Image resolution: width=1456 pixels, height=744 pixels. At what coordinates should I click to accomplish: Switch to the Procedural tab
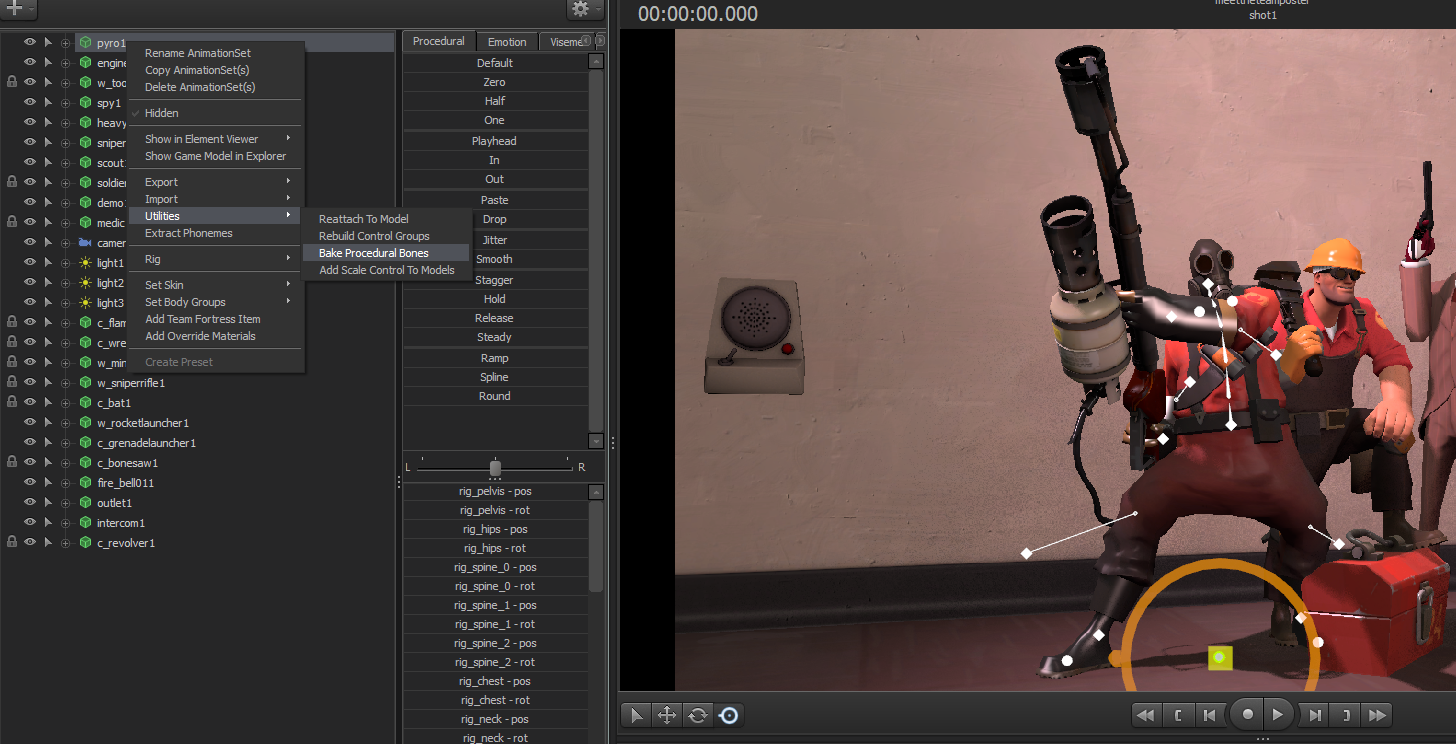(439, 41)
